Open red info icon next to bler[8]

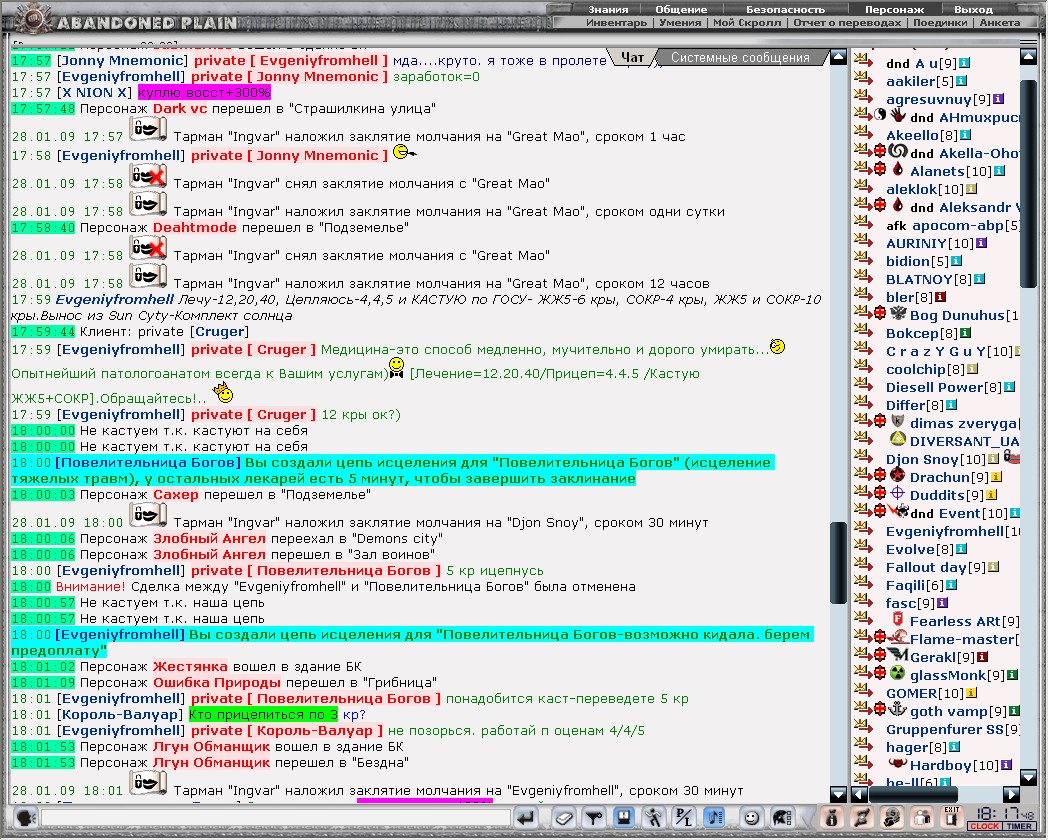(x=940, y=297)
